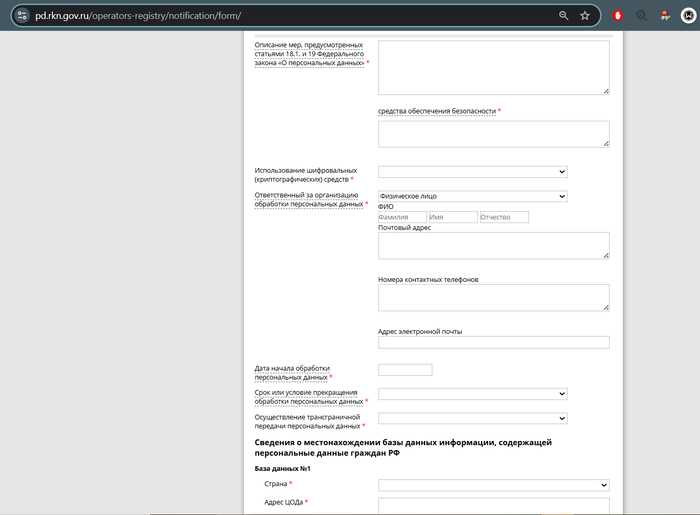Click the zoom magnifier icon in address bar
Viewport: 700px width, 515px height.
[x=563, y=16]
